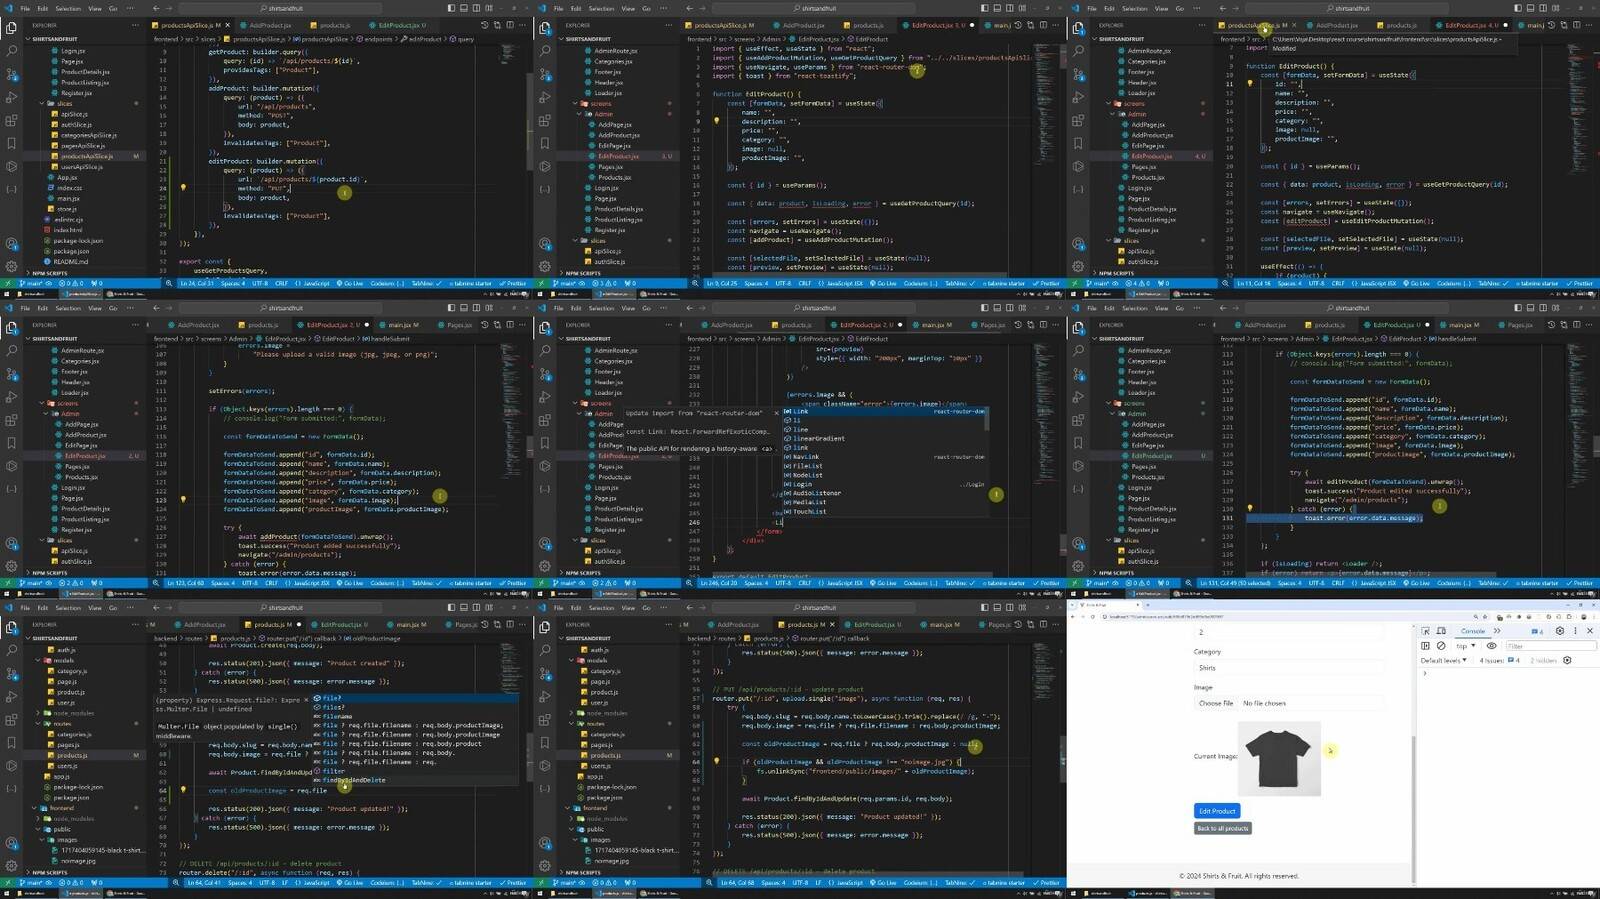The width and height of the screenshot is (1600, 899).
Task: Click the live expression eye icon in DevTools
Action: pyautogui.click(x=1492, y=646)
